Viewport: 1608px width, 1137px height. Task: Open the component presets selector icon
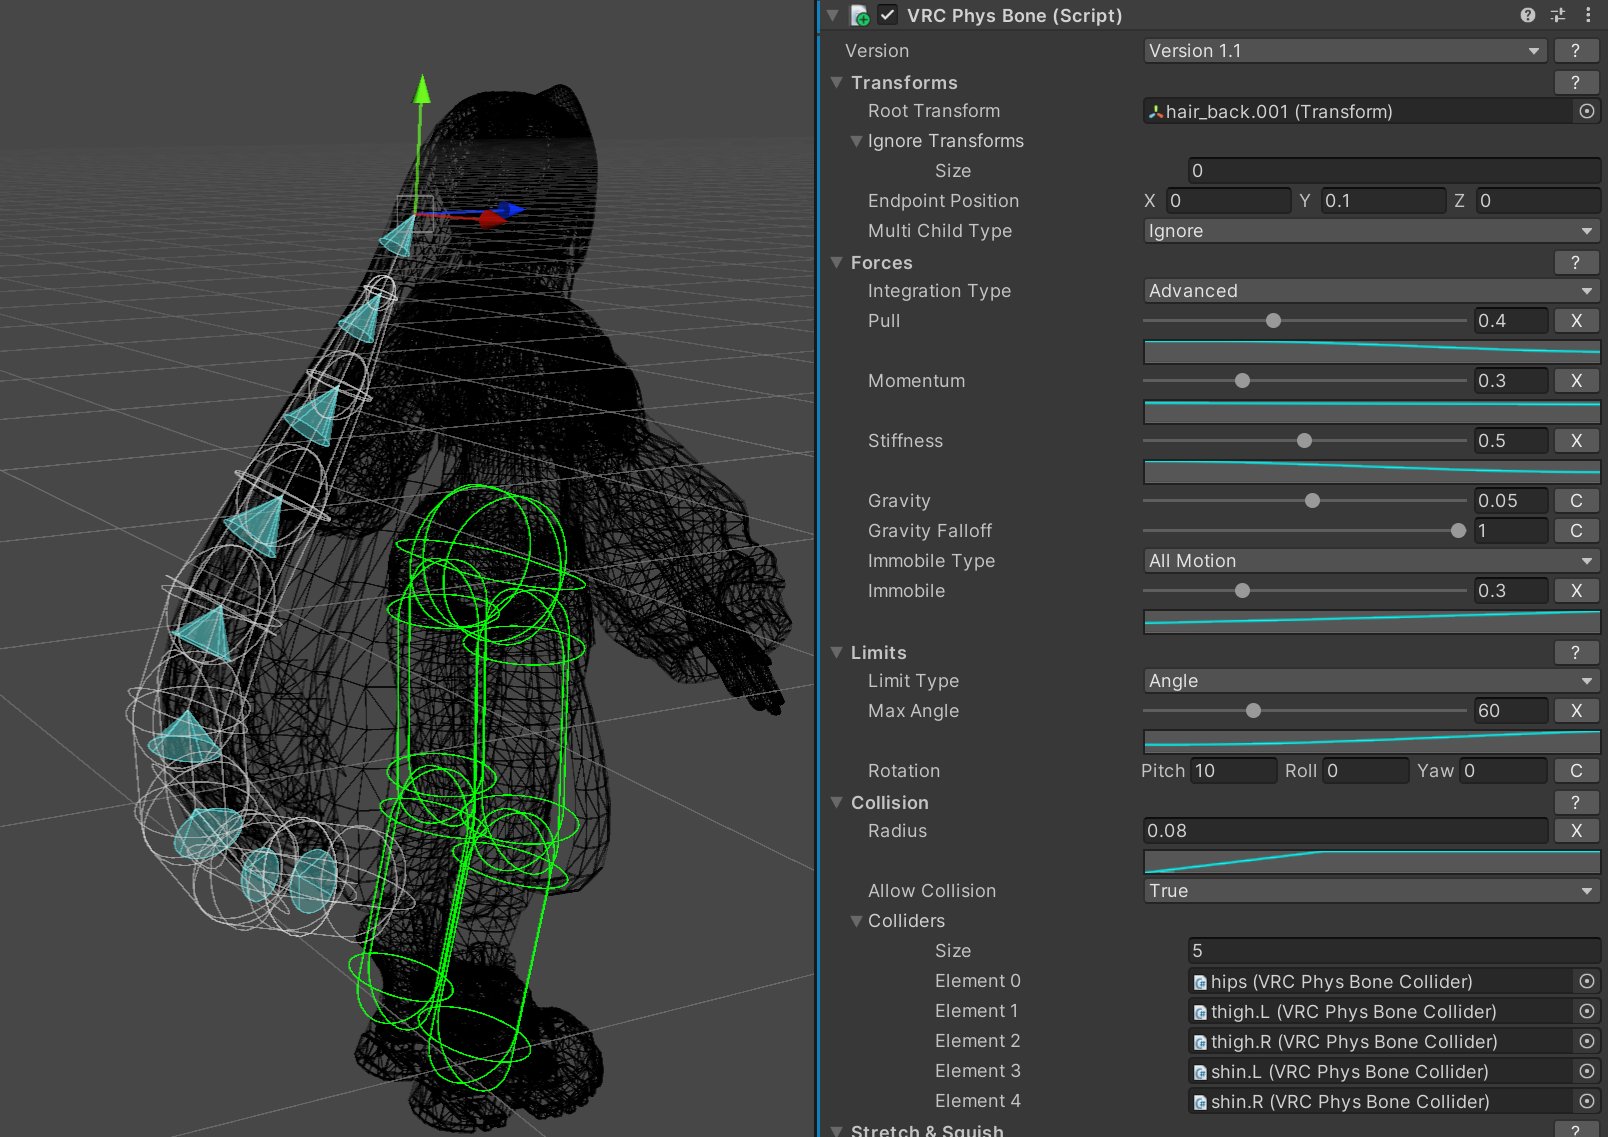tap(1558, 15)
